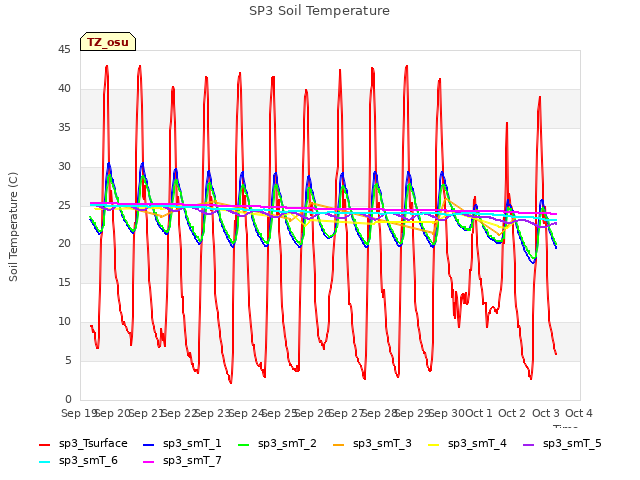
Task: Click the sp3_smT_7 legend label
Action: pyautogui.click(x=192, y=460)
